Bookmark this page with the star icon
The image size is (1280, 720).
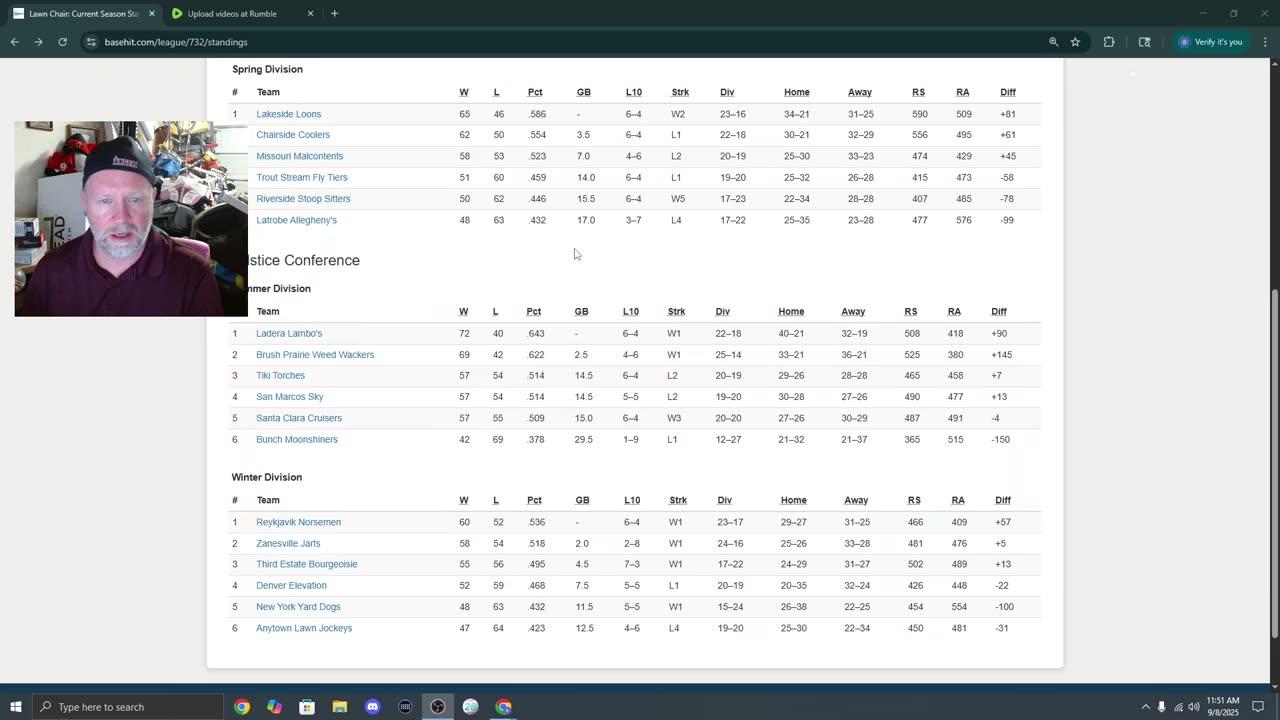1075,42
